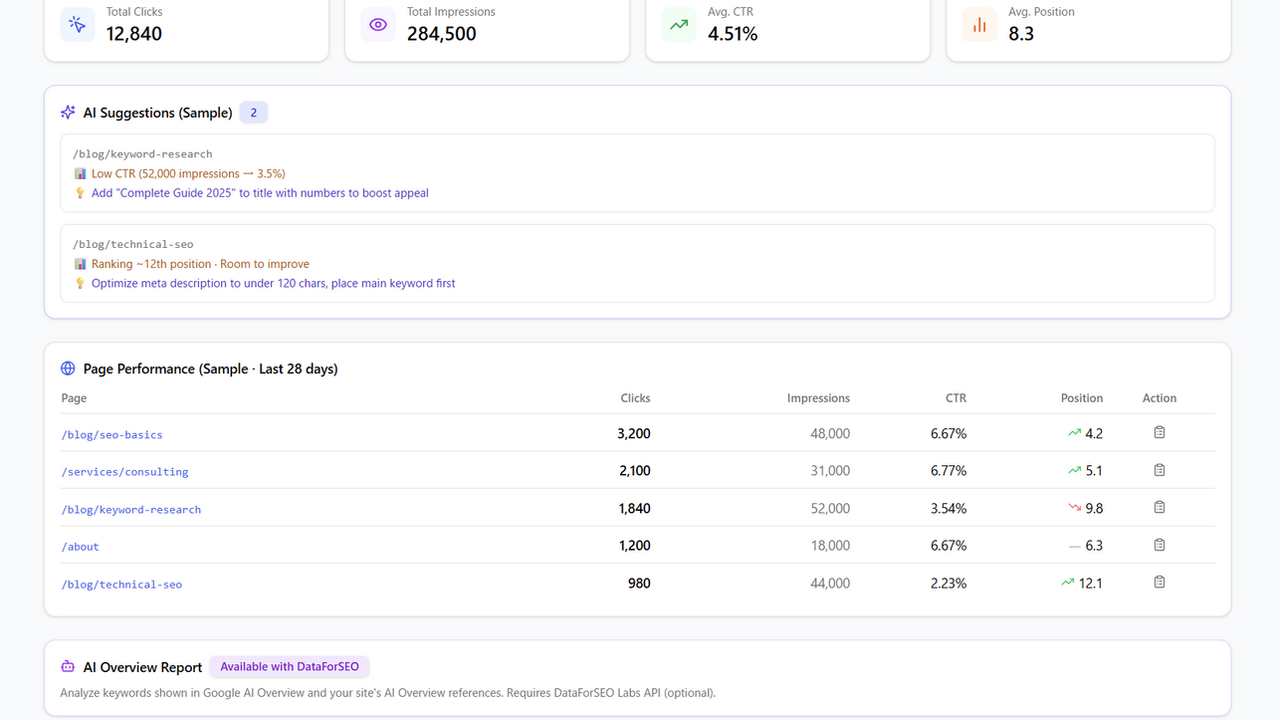Click the Low CTR 52,000 impressions text
Viewport: 1280px width, 720px height.
click(188, 174)
